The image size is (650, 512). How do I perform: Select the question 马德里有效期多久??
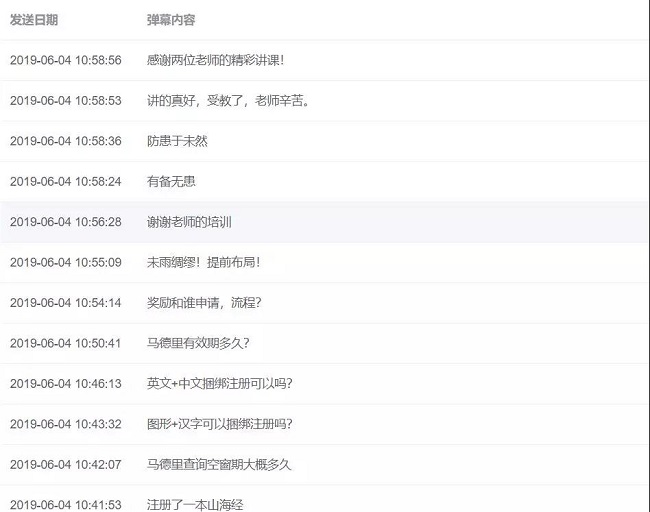click(x=198, y=343)
